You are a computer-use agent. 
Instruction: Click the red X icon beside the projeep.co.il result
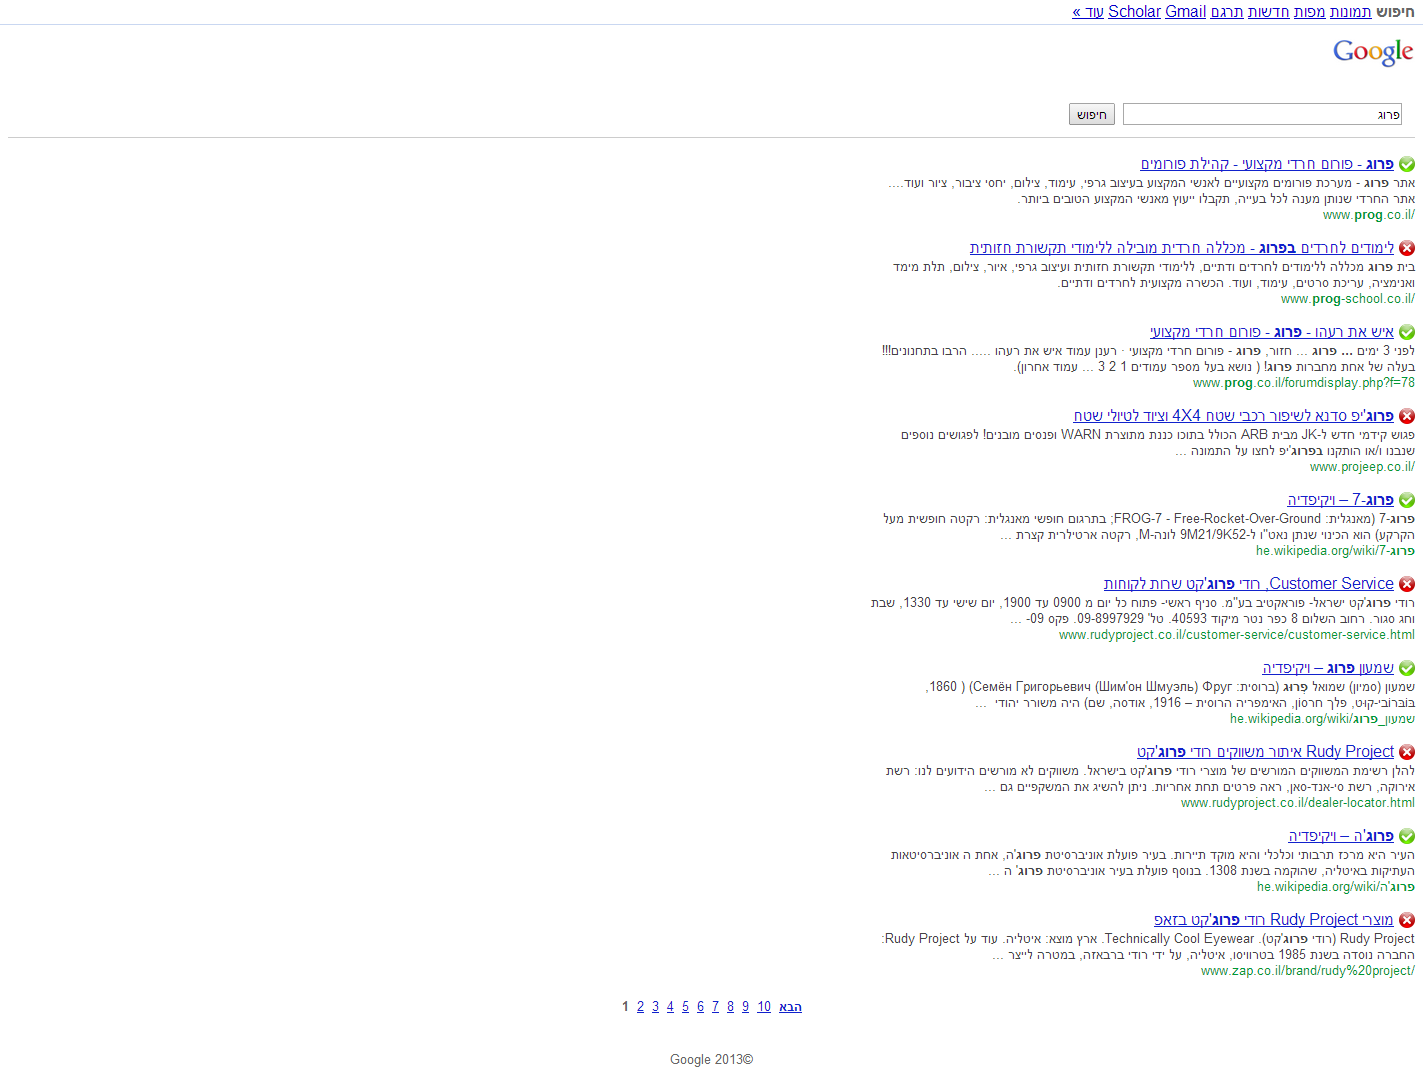pyautogui.click(x=1407, y=416)
